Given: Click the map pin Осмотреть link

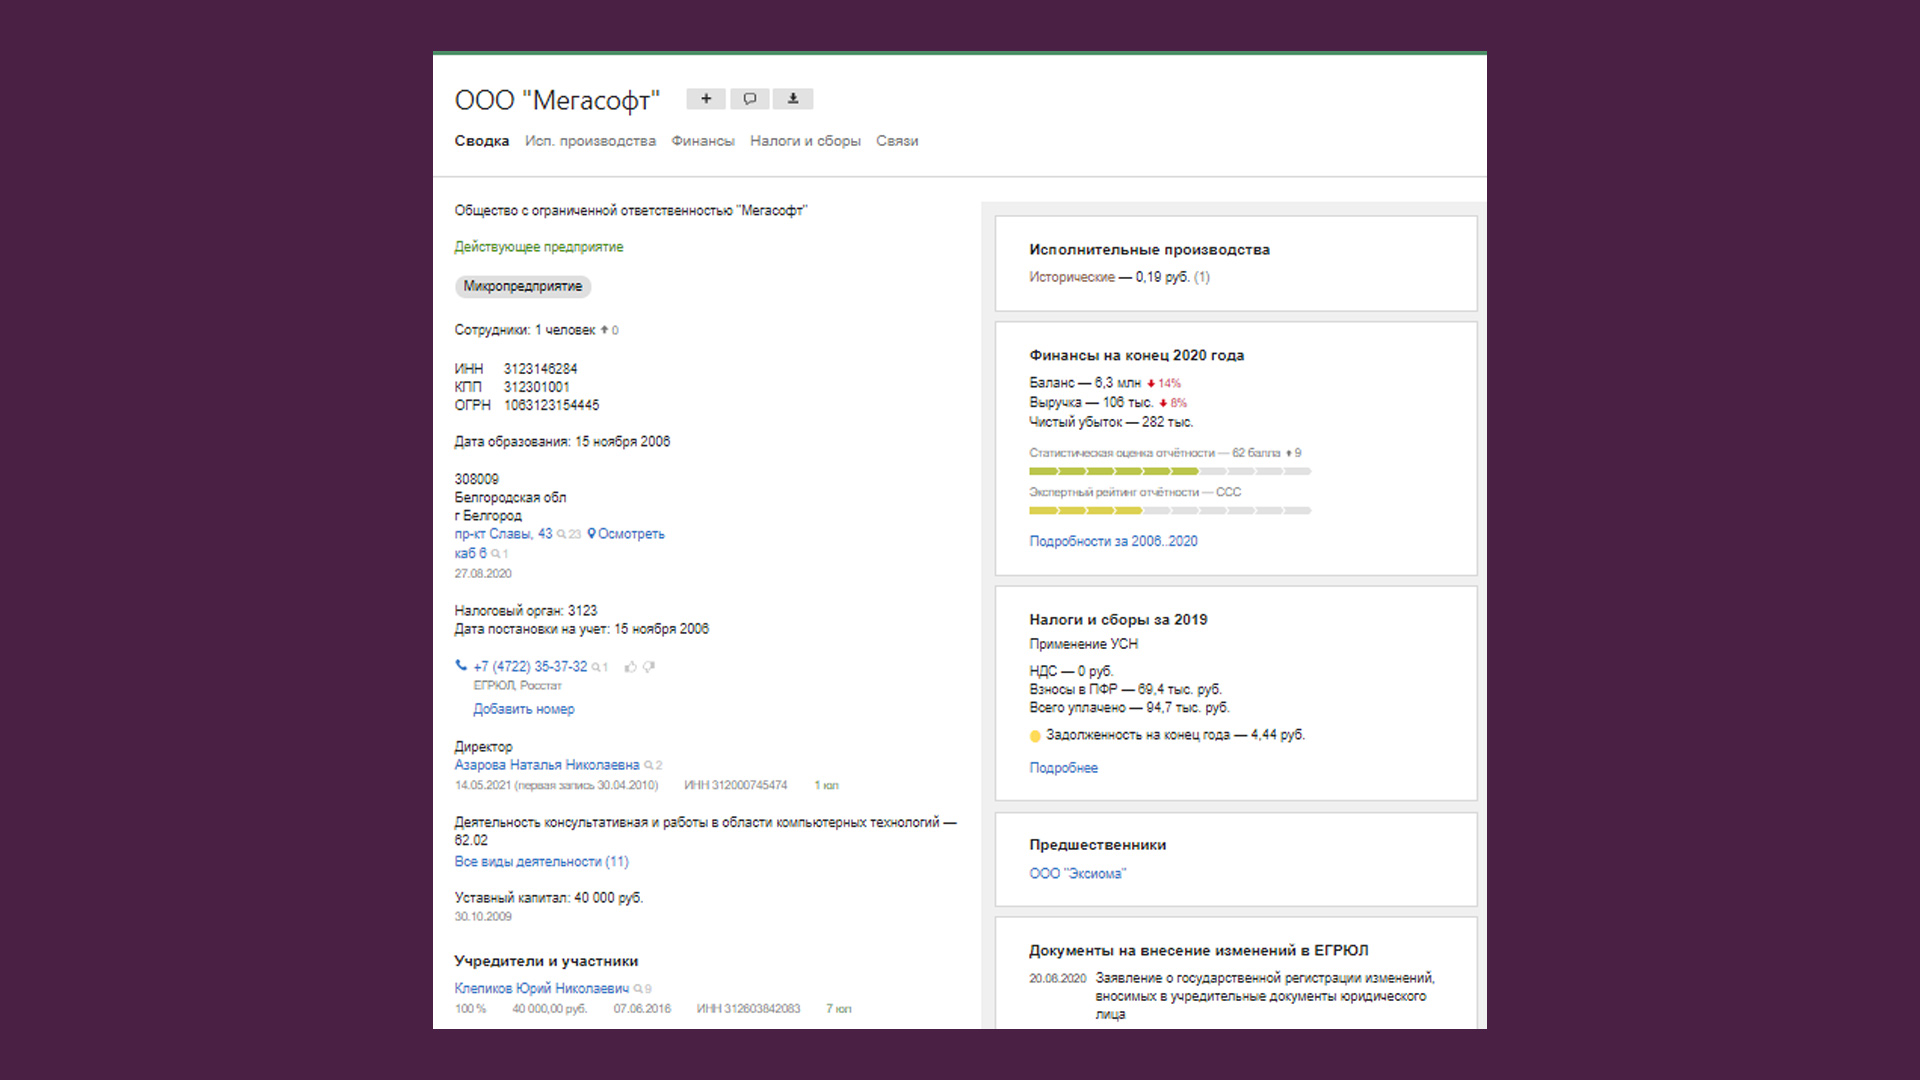Looking at the screenshot, I should tap(626, 534).
